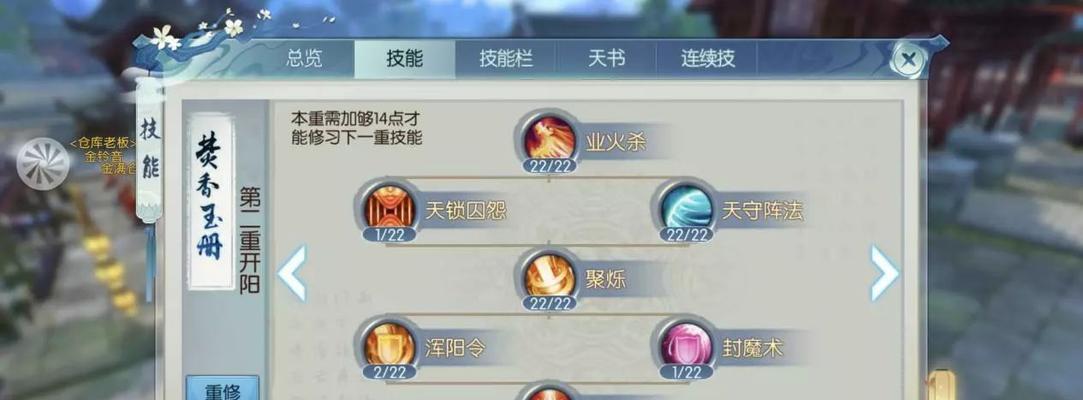Screen dimensions: 1083x400
Task: Select the 业火杀 skill icon
Action: coord(549,138)
